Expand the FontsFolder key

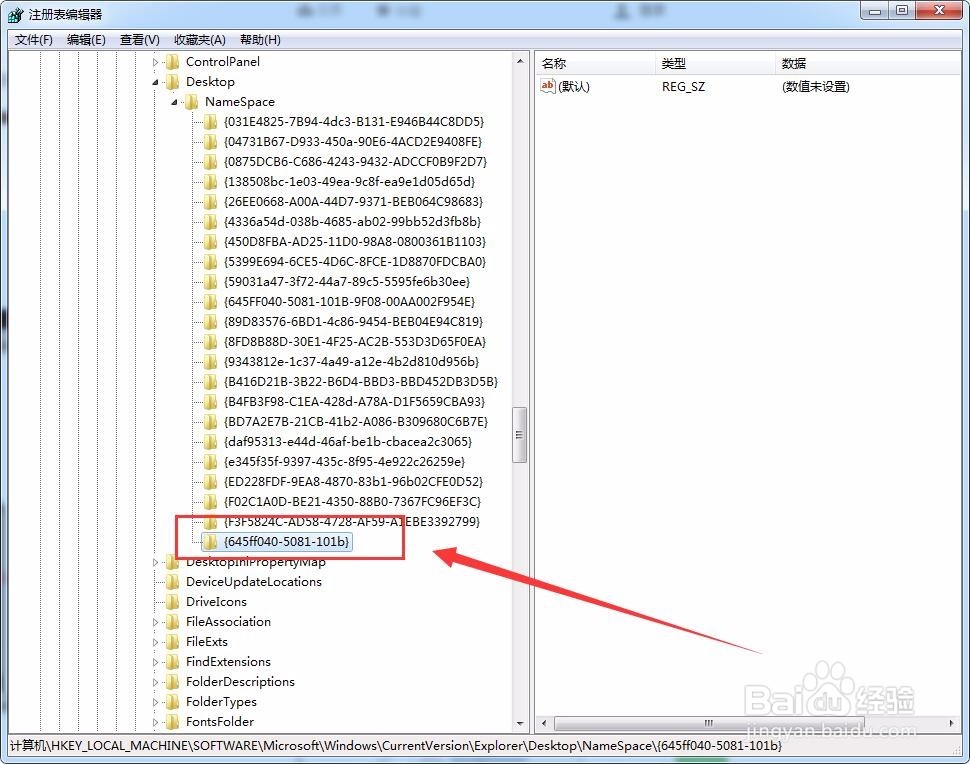pos(155,723)
